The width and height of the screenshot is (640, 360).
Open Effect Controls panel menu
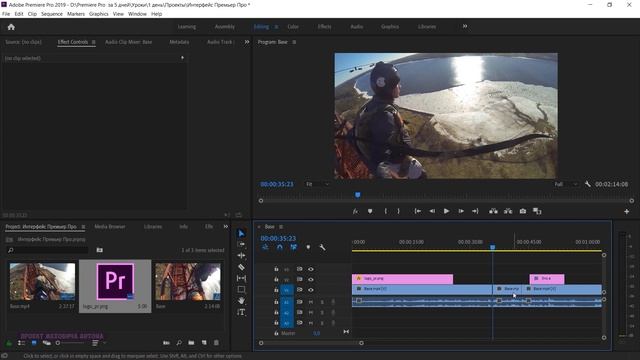pyautogui.click(x=93, y=42)
